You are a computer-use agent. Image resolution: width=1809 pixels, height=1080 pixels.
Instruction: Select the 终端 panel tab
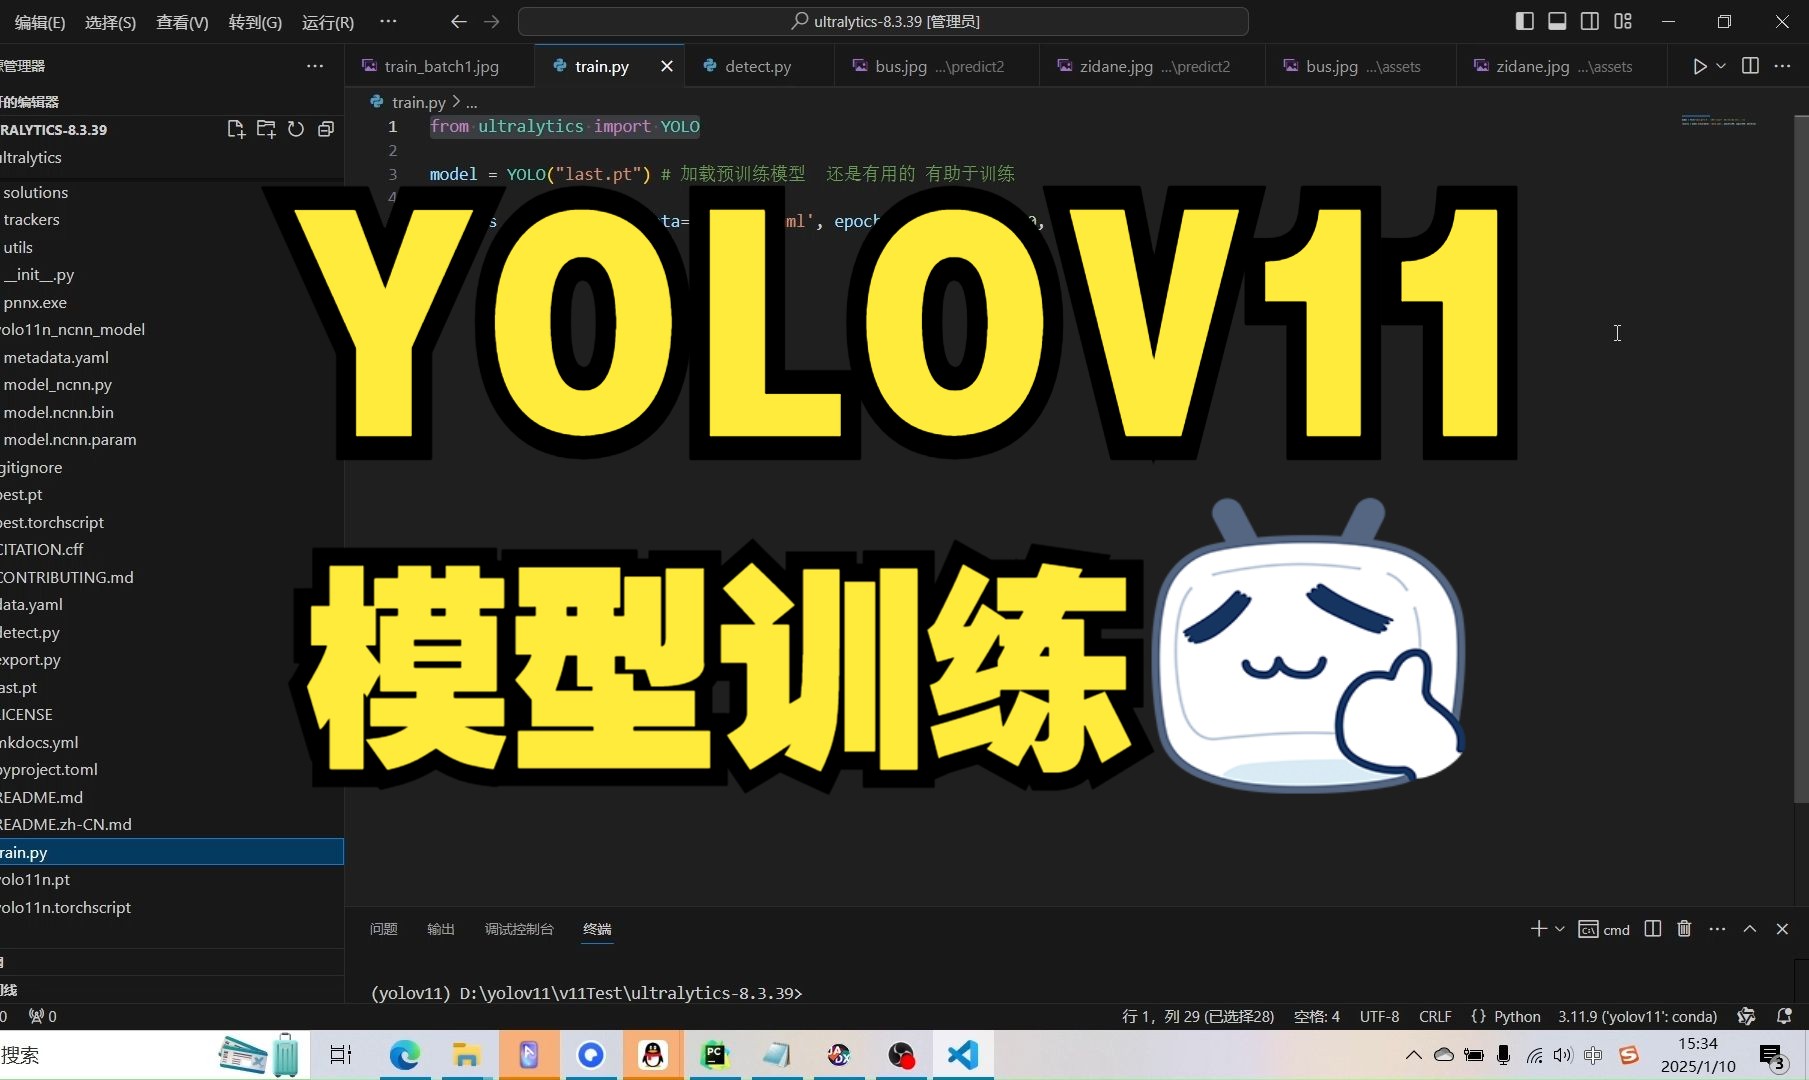[597, 929]
